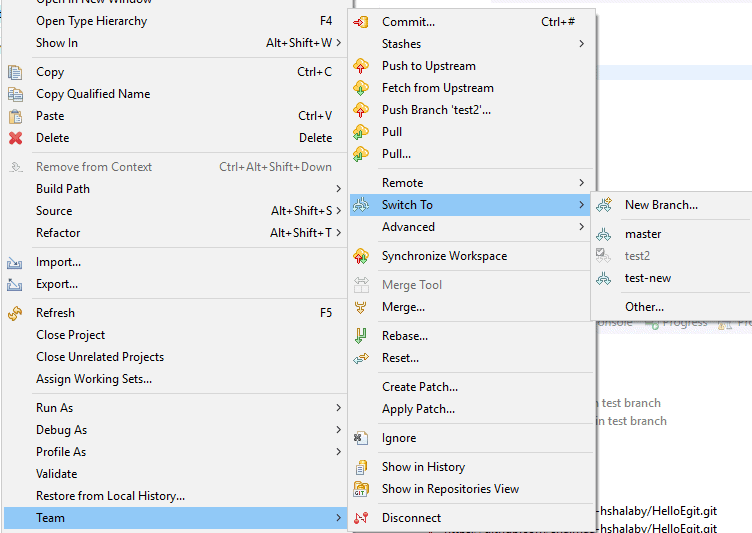Select Copy Qualified Name entry
Viewport: 752px width, 533px height.
tap(93, 94)
